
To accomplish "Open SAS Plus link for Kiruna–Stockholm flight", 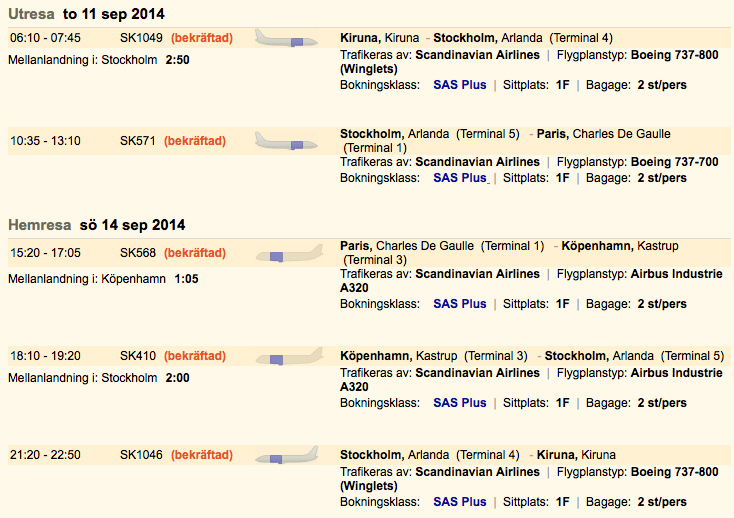I will 459,85.
